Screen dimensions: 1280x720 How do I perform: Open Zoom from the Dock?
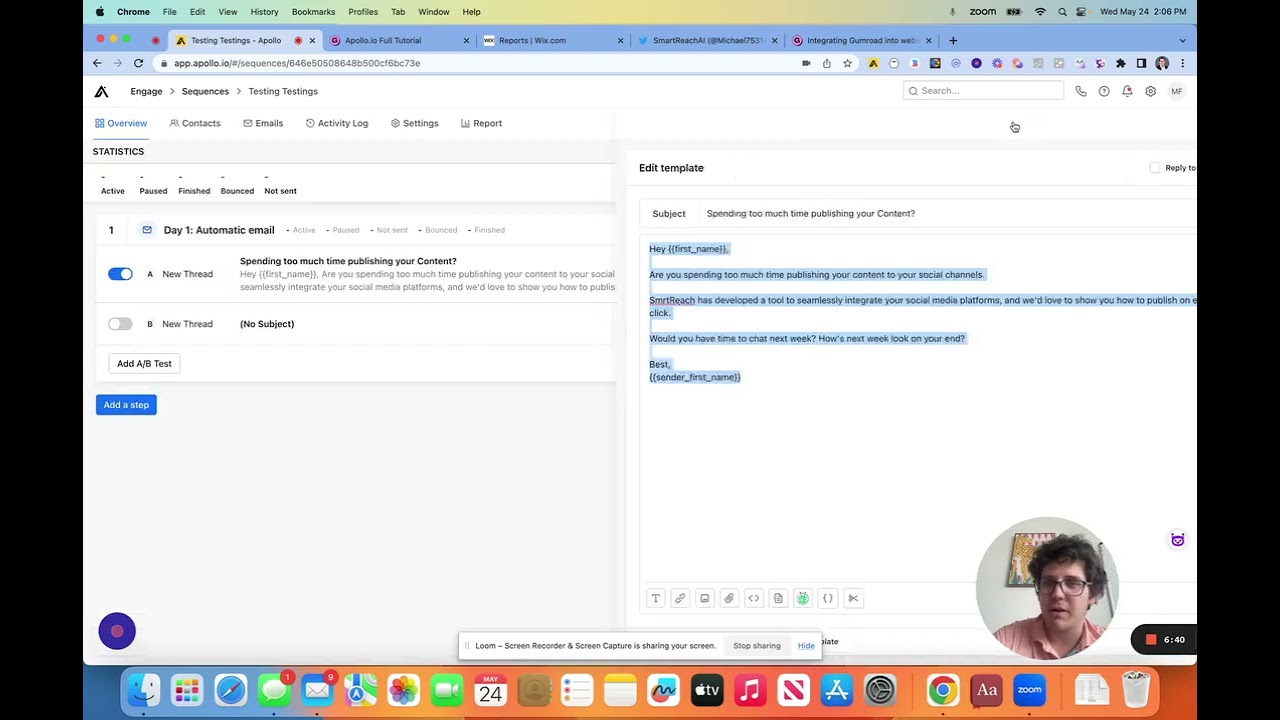(x=1029, y=690)
